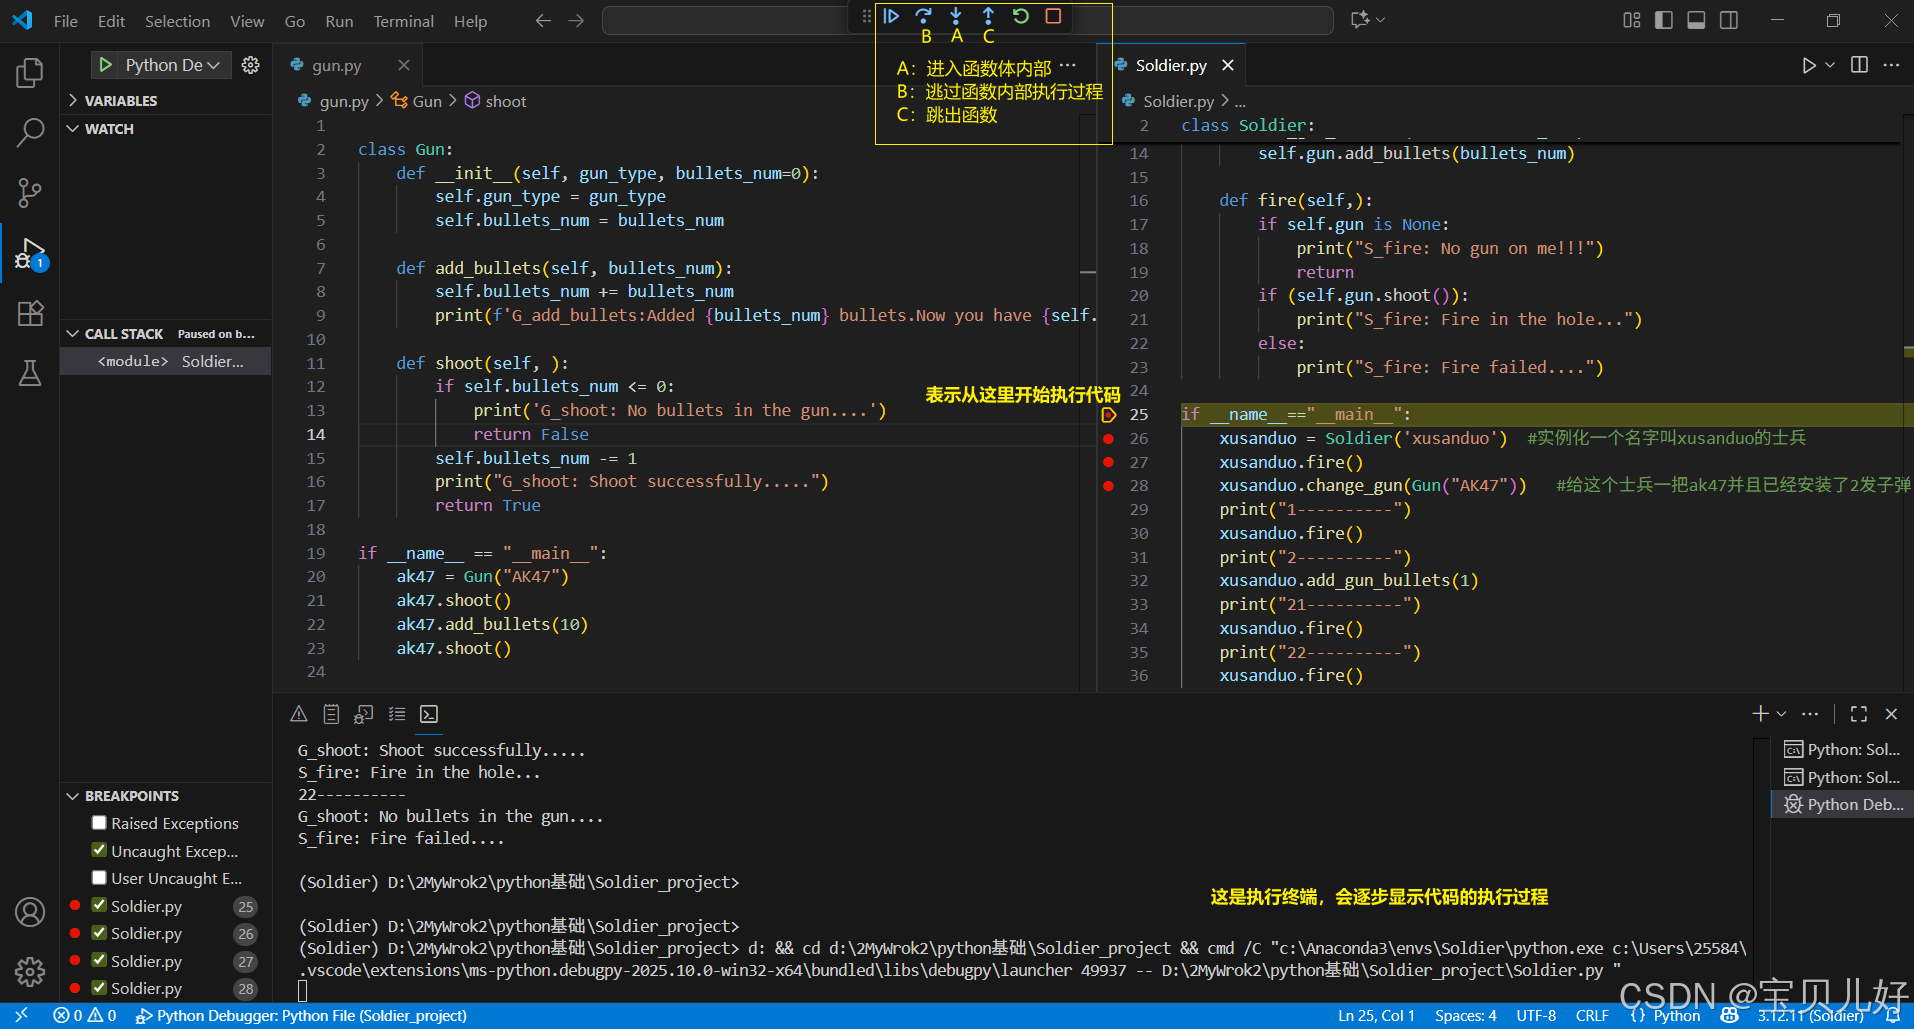Screen dimensions: 1914x1029
Task: Open Source Control view
Action: click(x=30, y=192)
